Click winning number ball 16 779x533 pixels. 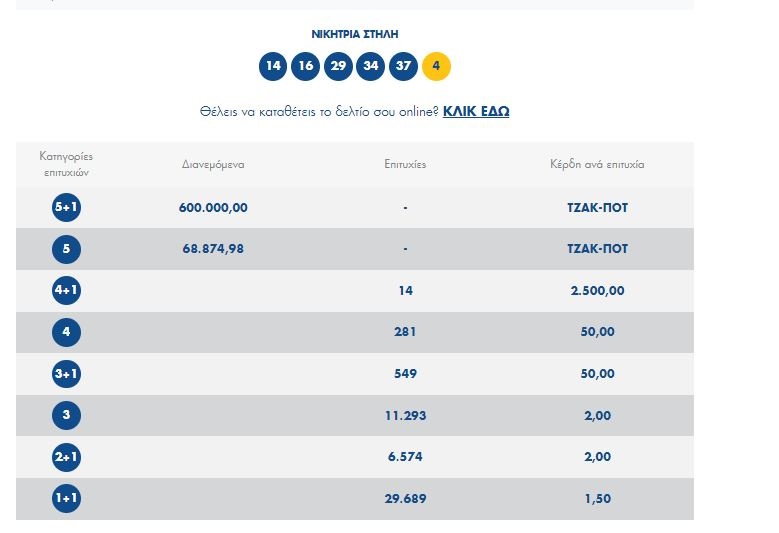305,67
